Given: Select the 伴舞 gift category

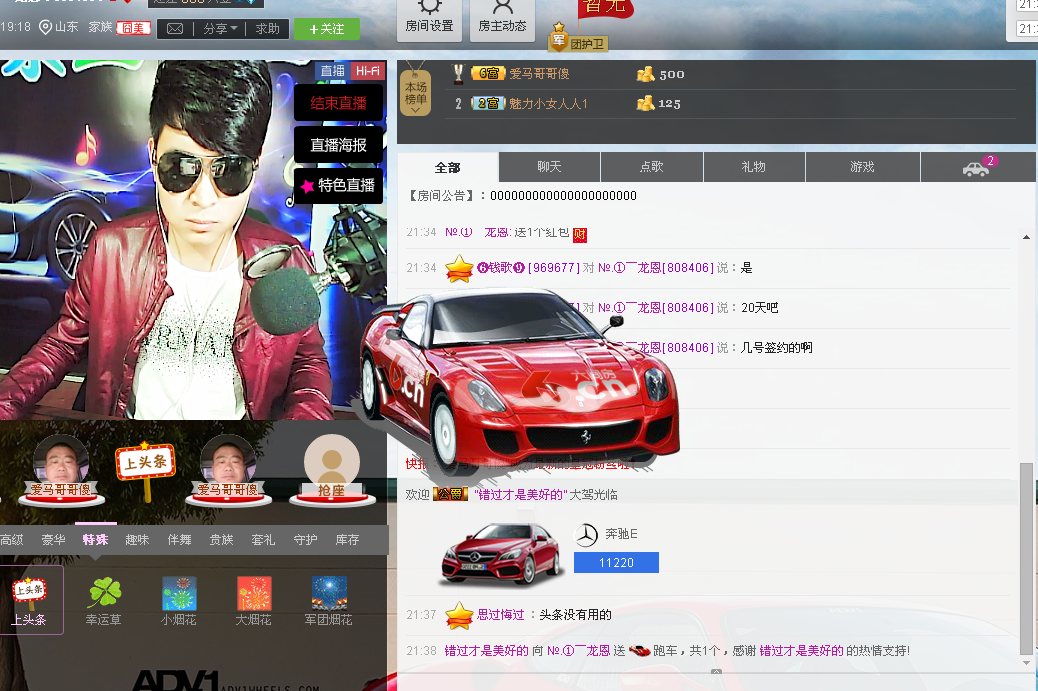Looking at the screenshot, I should click(179, 539).
